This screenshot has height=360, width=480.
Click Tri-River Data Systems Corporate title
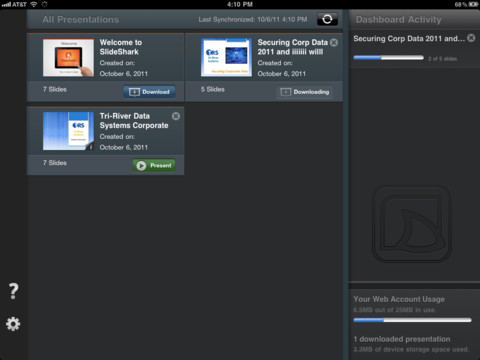[x=134, y=121]
